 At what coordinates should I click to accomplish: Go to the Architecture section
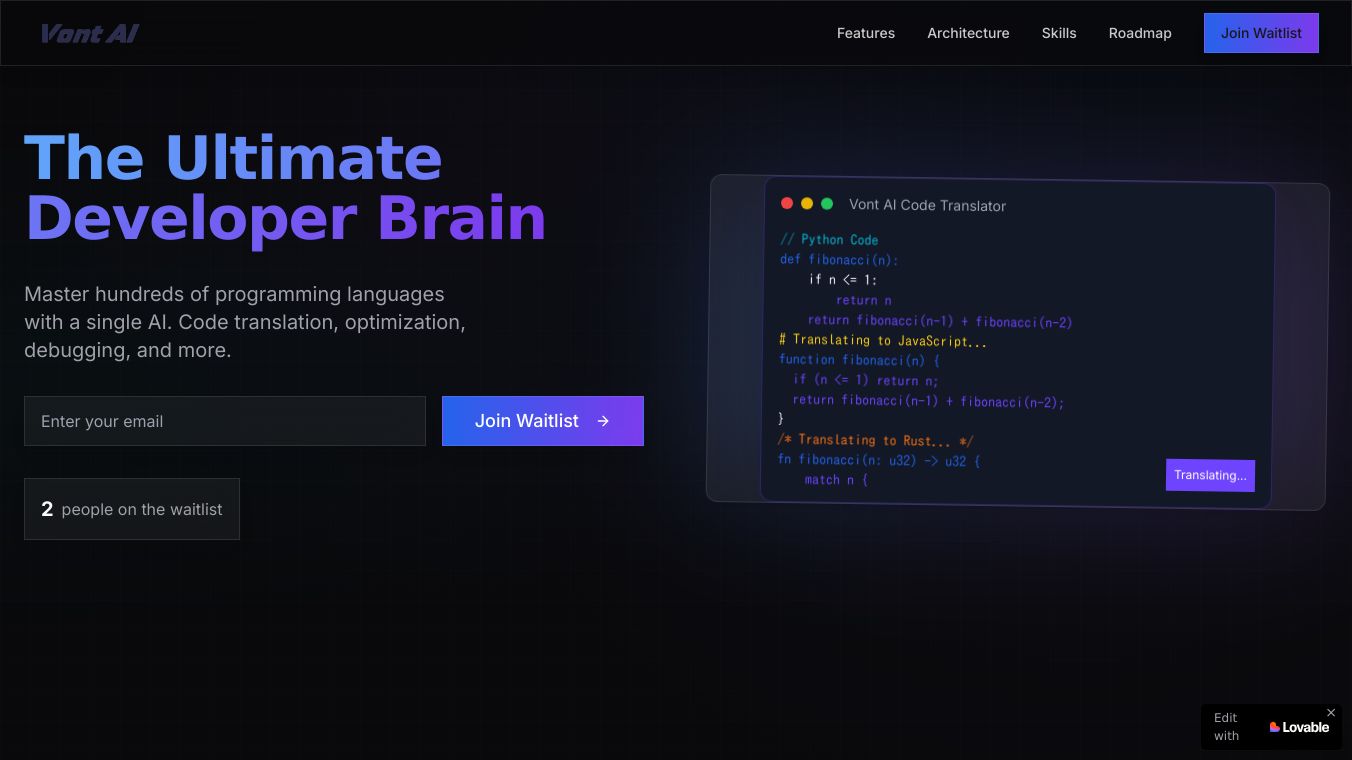(968, 33)
